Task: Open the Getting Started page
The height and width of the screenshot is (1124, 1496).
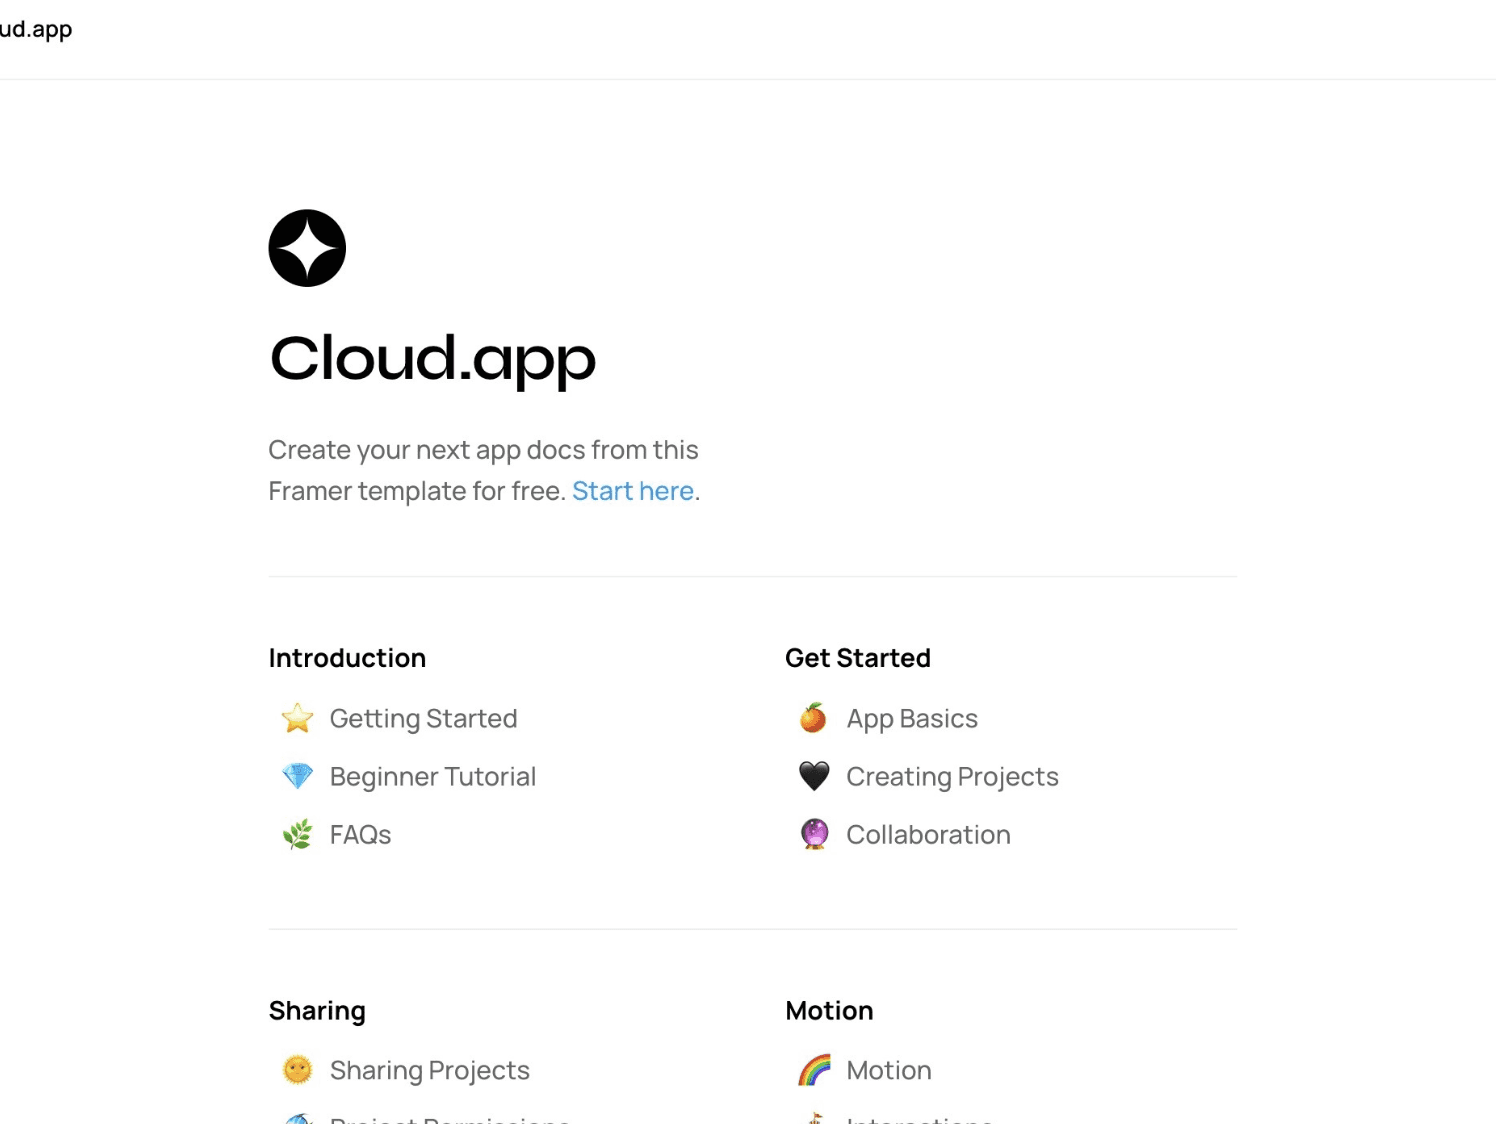Action: 423,718
